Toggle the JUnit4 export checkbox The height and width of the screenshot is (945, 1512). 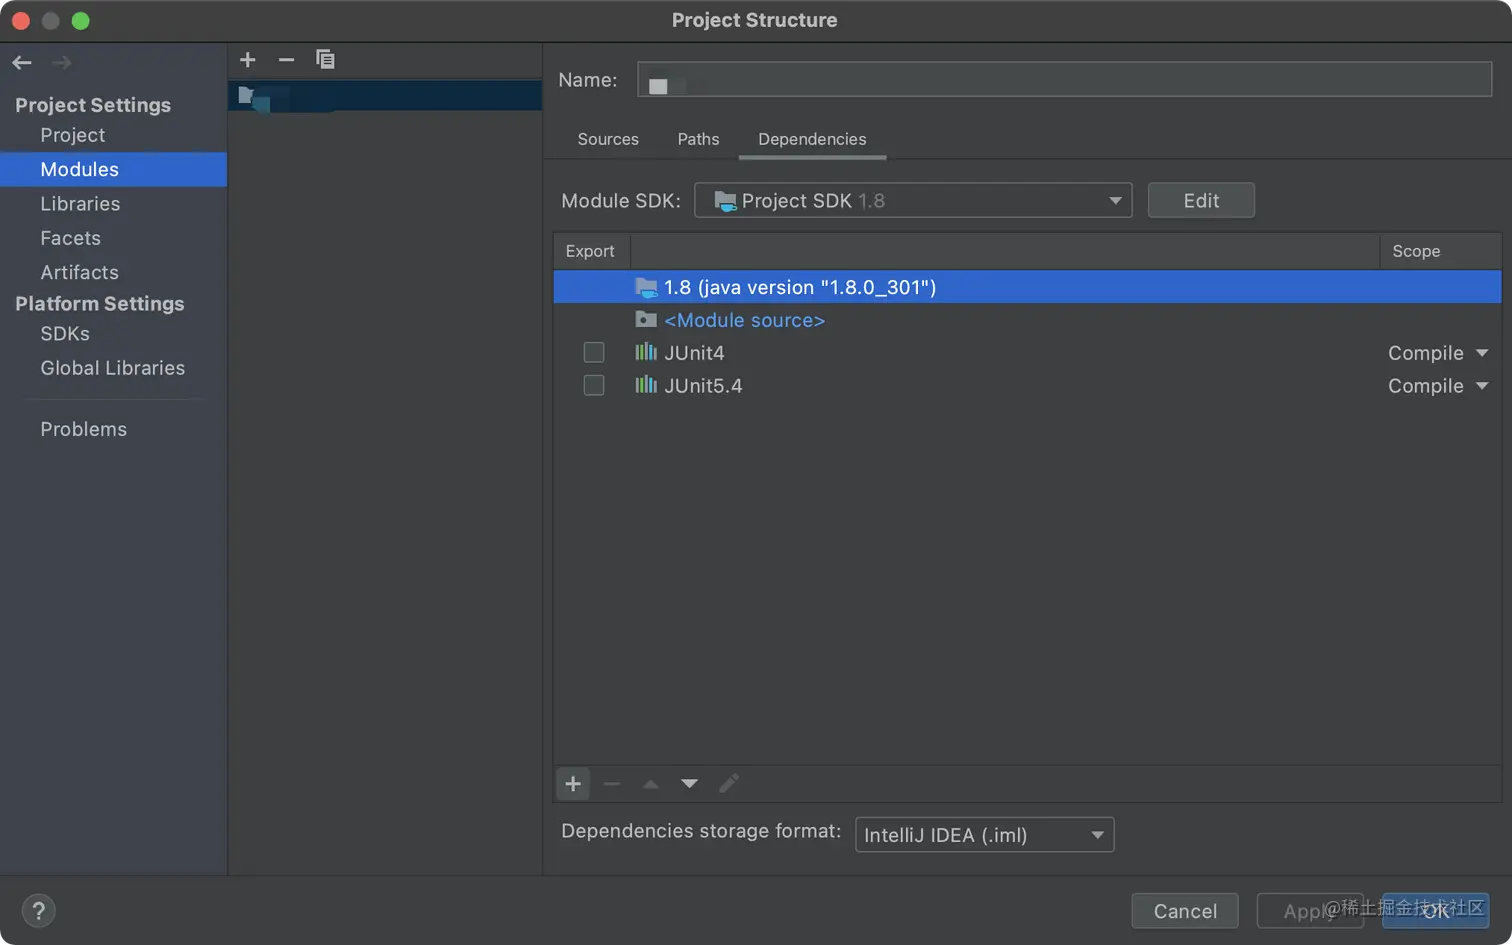click(x=594, y=353)
